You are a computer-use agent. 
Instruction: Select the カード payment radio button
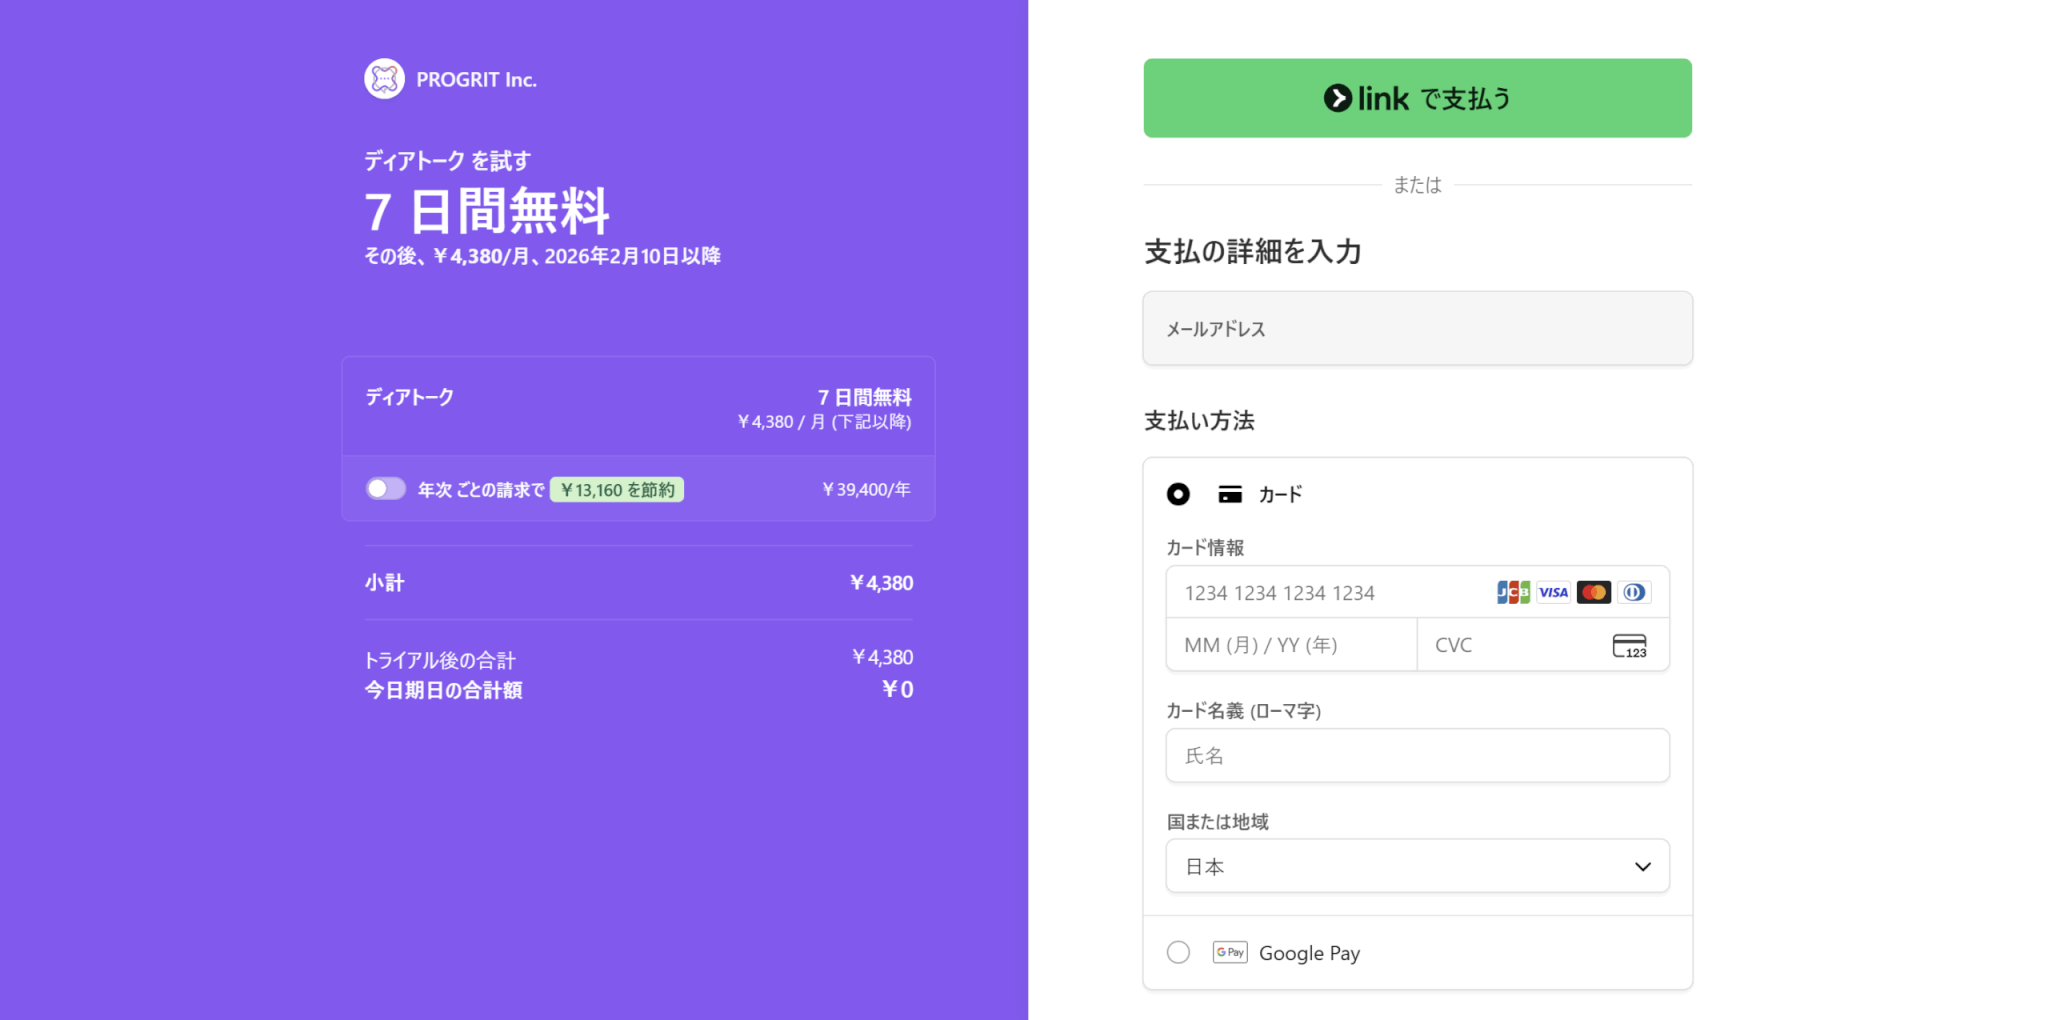tap(1178, 494)
